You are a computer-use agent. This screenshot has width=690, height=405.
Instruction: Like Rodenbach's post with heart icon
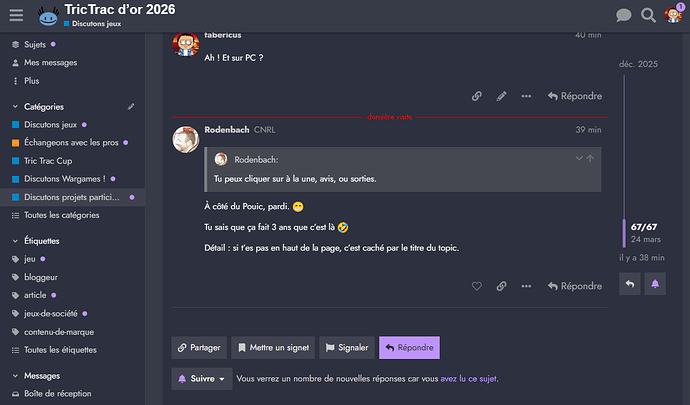(477, 286)
